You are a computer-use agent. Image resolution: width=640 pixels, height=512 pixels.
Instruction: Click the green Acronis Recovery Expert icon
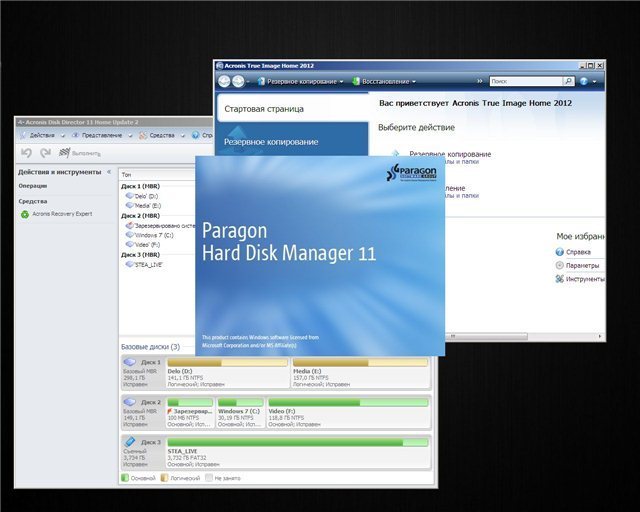(24, 213)
